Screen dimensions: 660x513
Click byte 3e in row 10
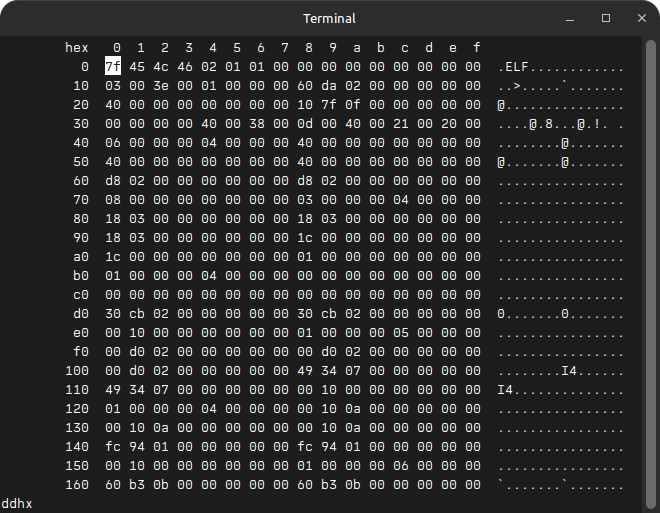161,86
